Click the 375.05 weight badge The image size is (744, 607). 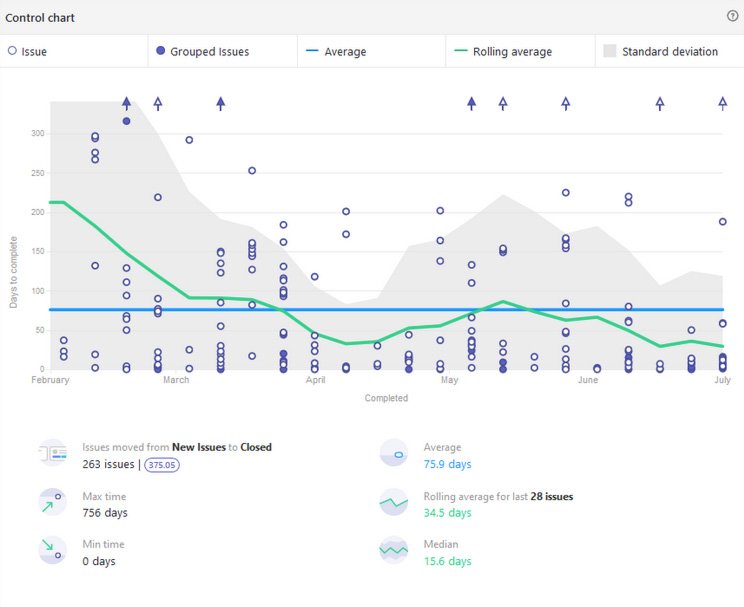[162, 465]
